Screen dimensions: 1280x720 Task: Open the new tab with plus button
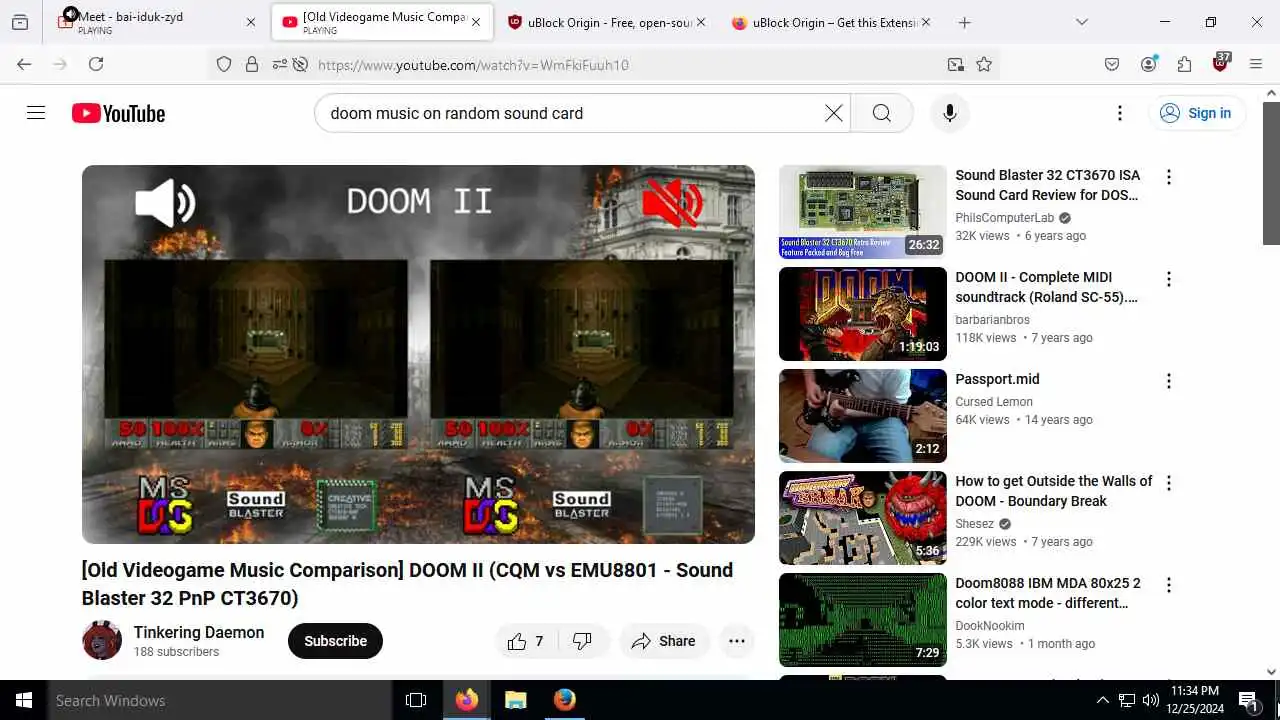coord(964,22)
